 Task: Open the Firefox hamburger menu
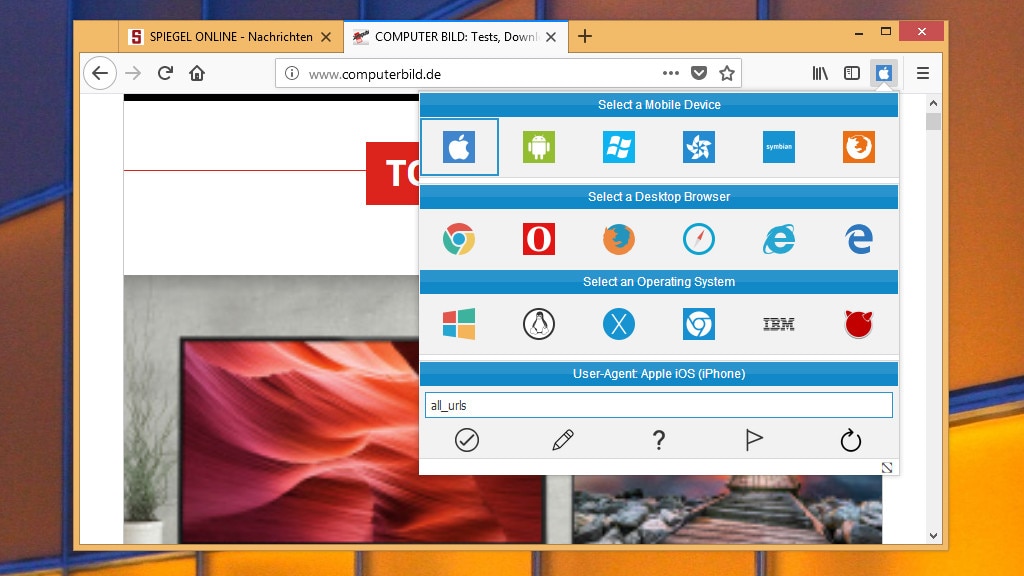click(922, 72)
